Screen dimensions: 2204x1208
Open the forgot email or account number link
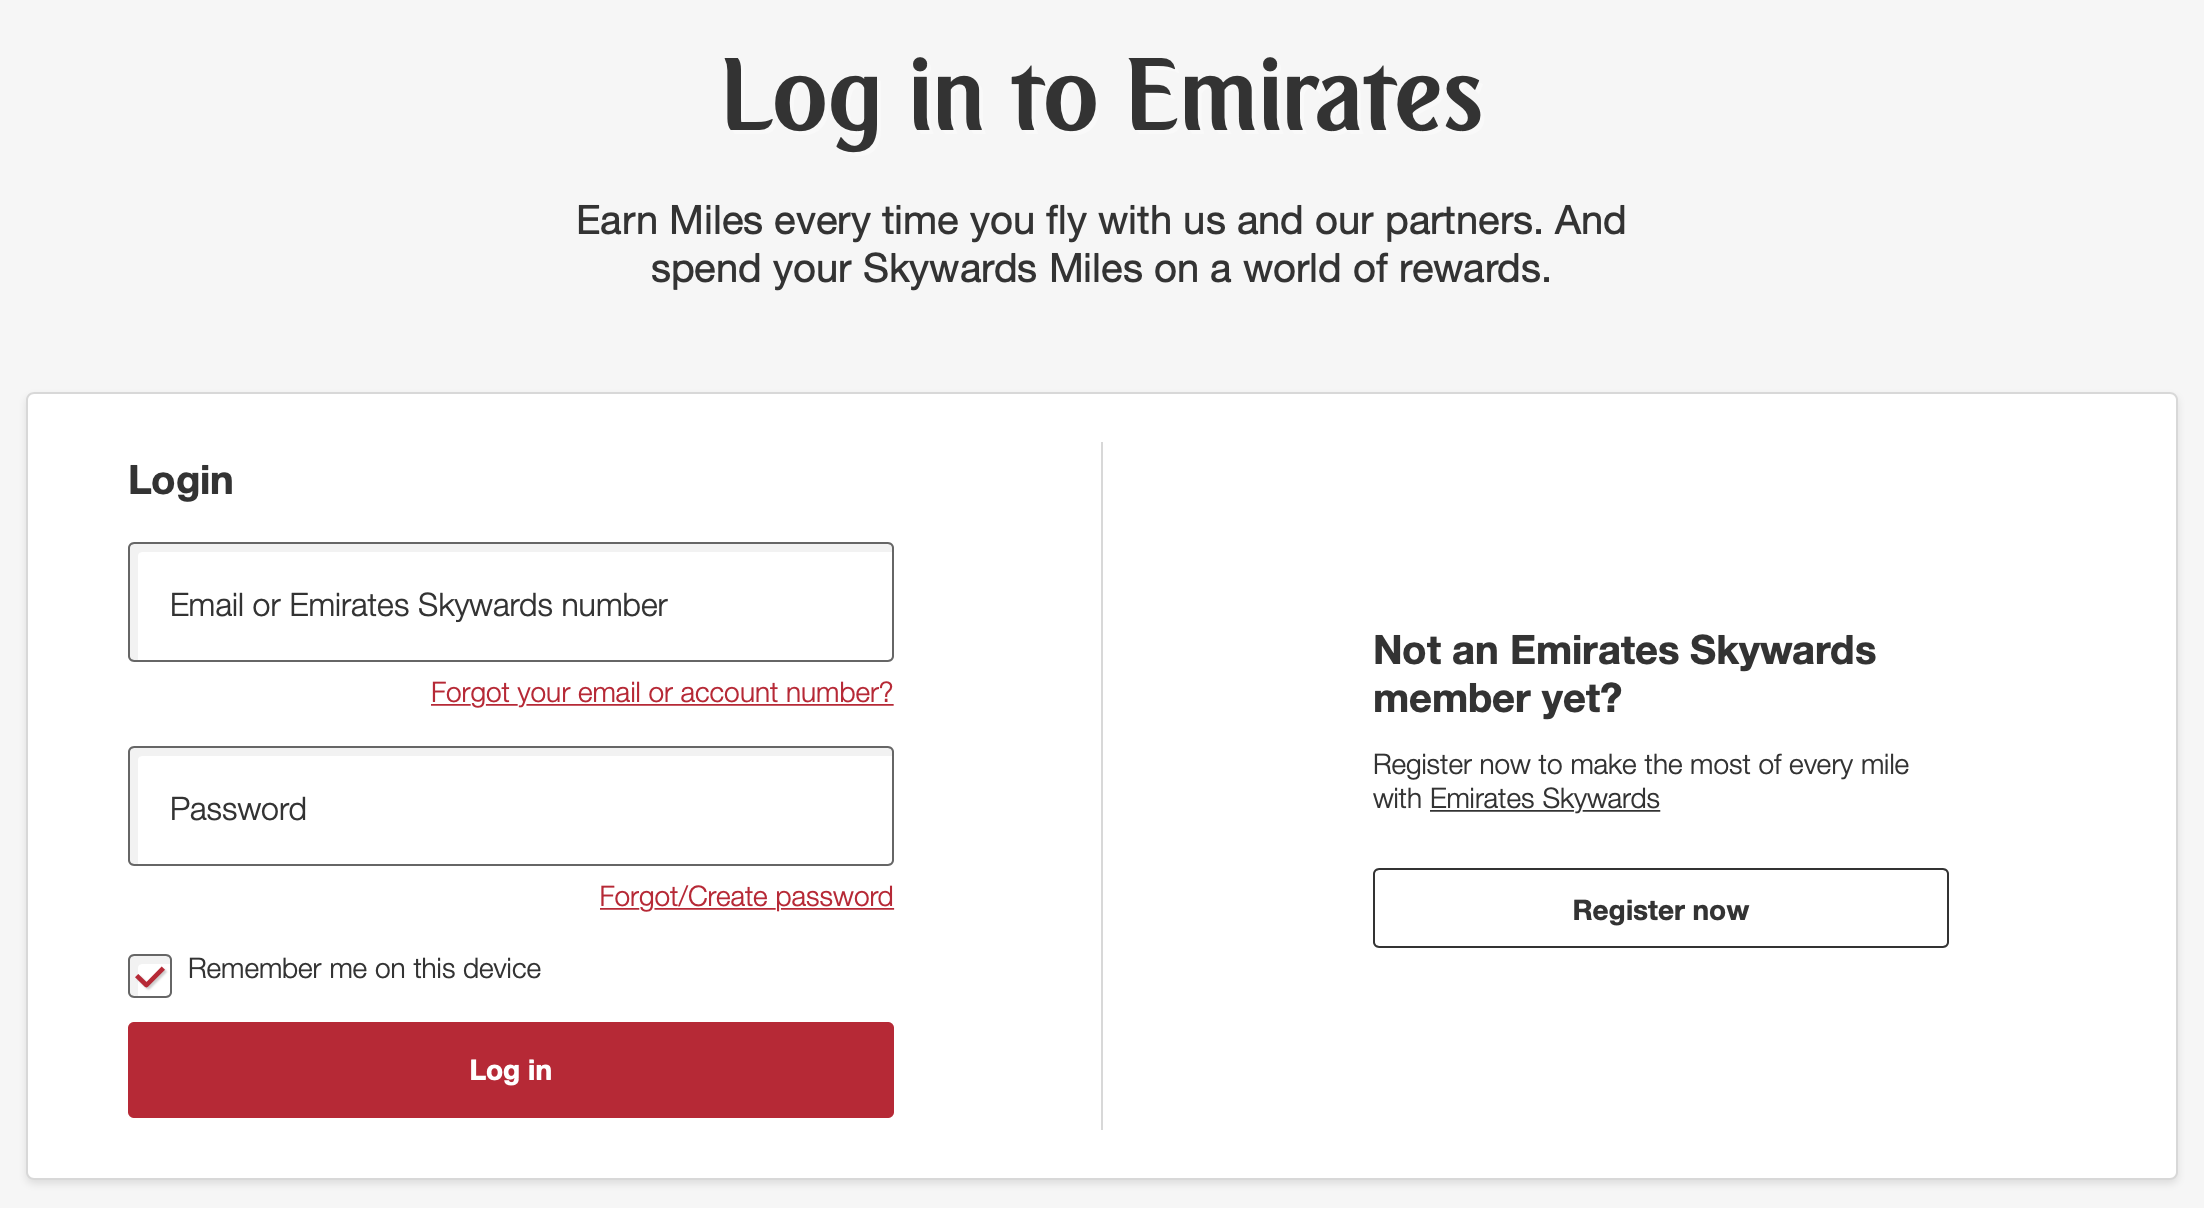coord(661,691)
